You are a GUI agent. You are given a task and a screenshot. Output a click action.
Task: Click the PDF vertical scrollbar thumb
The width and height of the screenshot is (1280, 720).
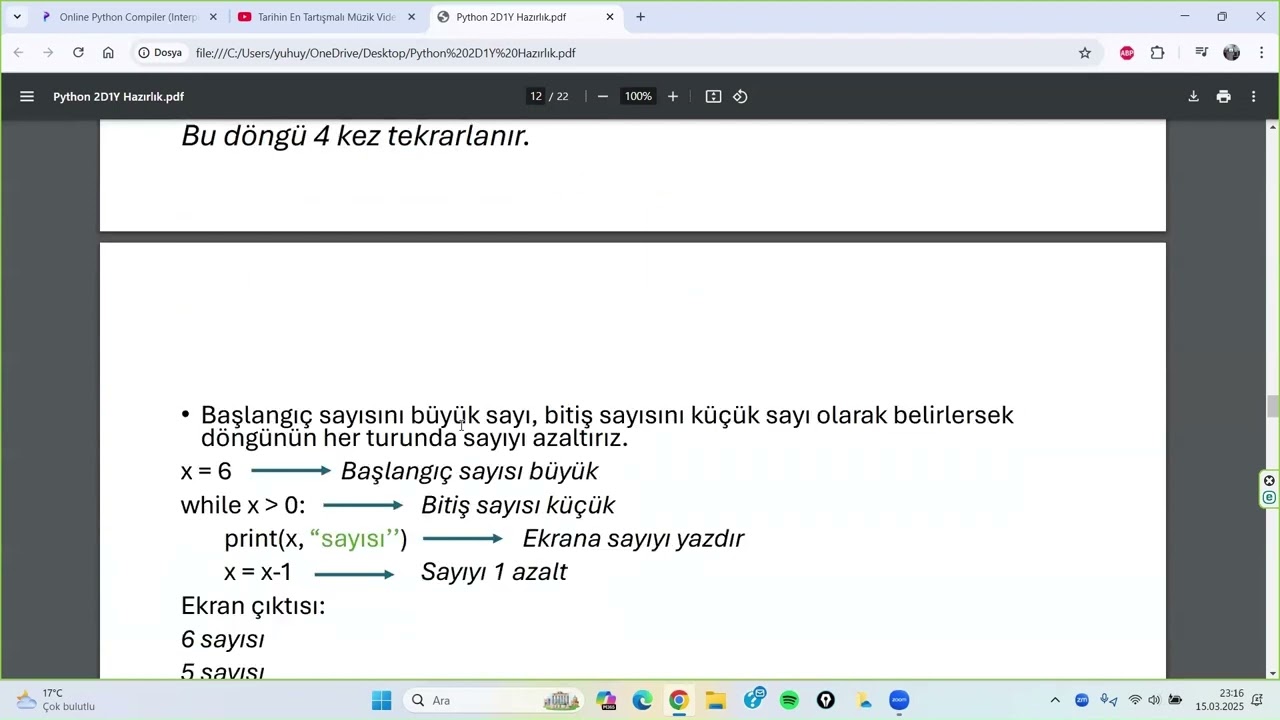pyautogui.click(x=1273, y=407)
